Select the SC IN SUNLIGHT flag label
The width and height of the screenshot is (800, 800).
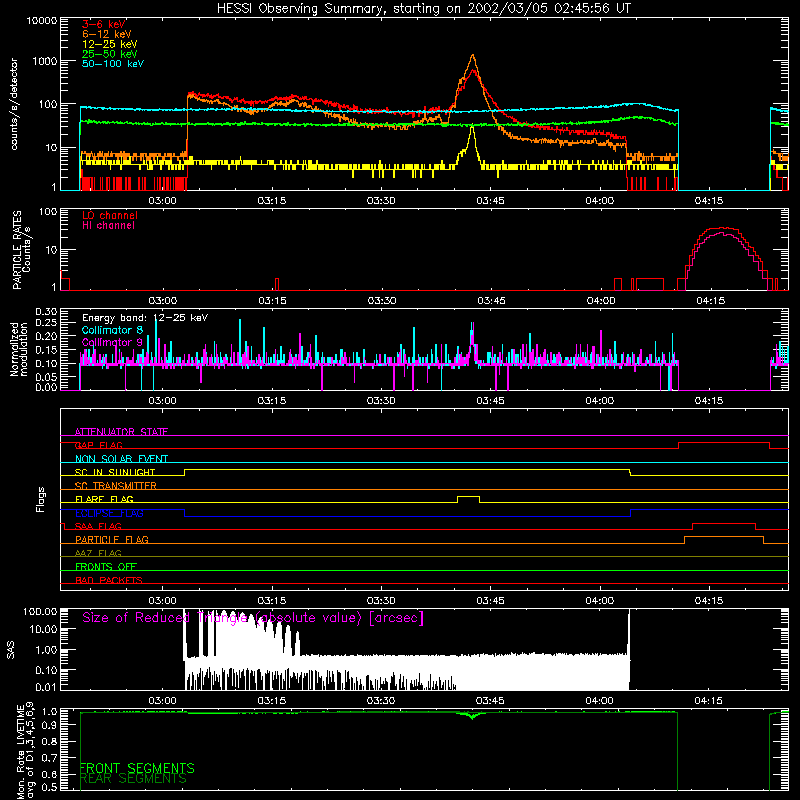(115, 472)
